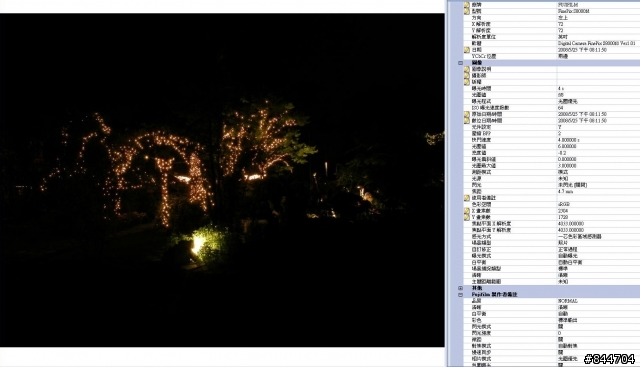Viewport: 640px width, 367px height.
Task: Open the night lights photo preview
Action: [x=222, y=180]
